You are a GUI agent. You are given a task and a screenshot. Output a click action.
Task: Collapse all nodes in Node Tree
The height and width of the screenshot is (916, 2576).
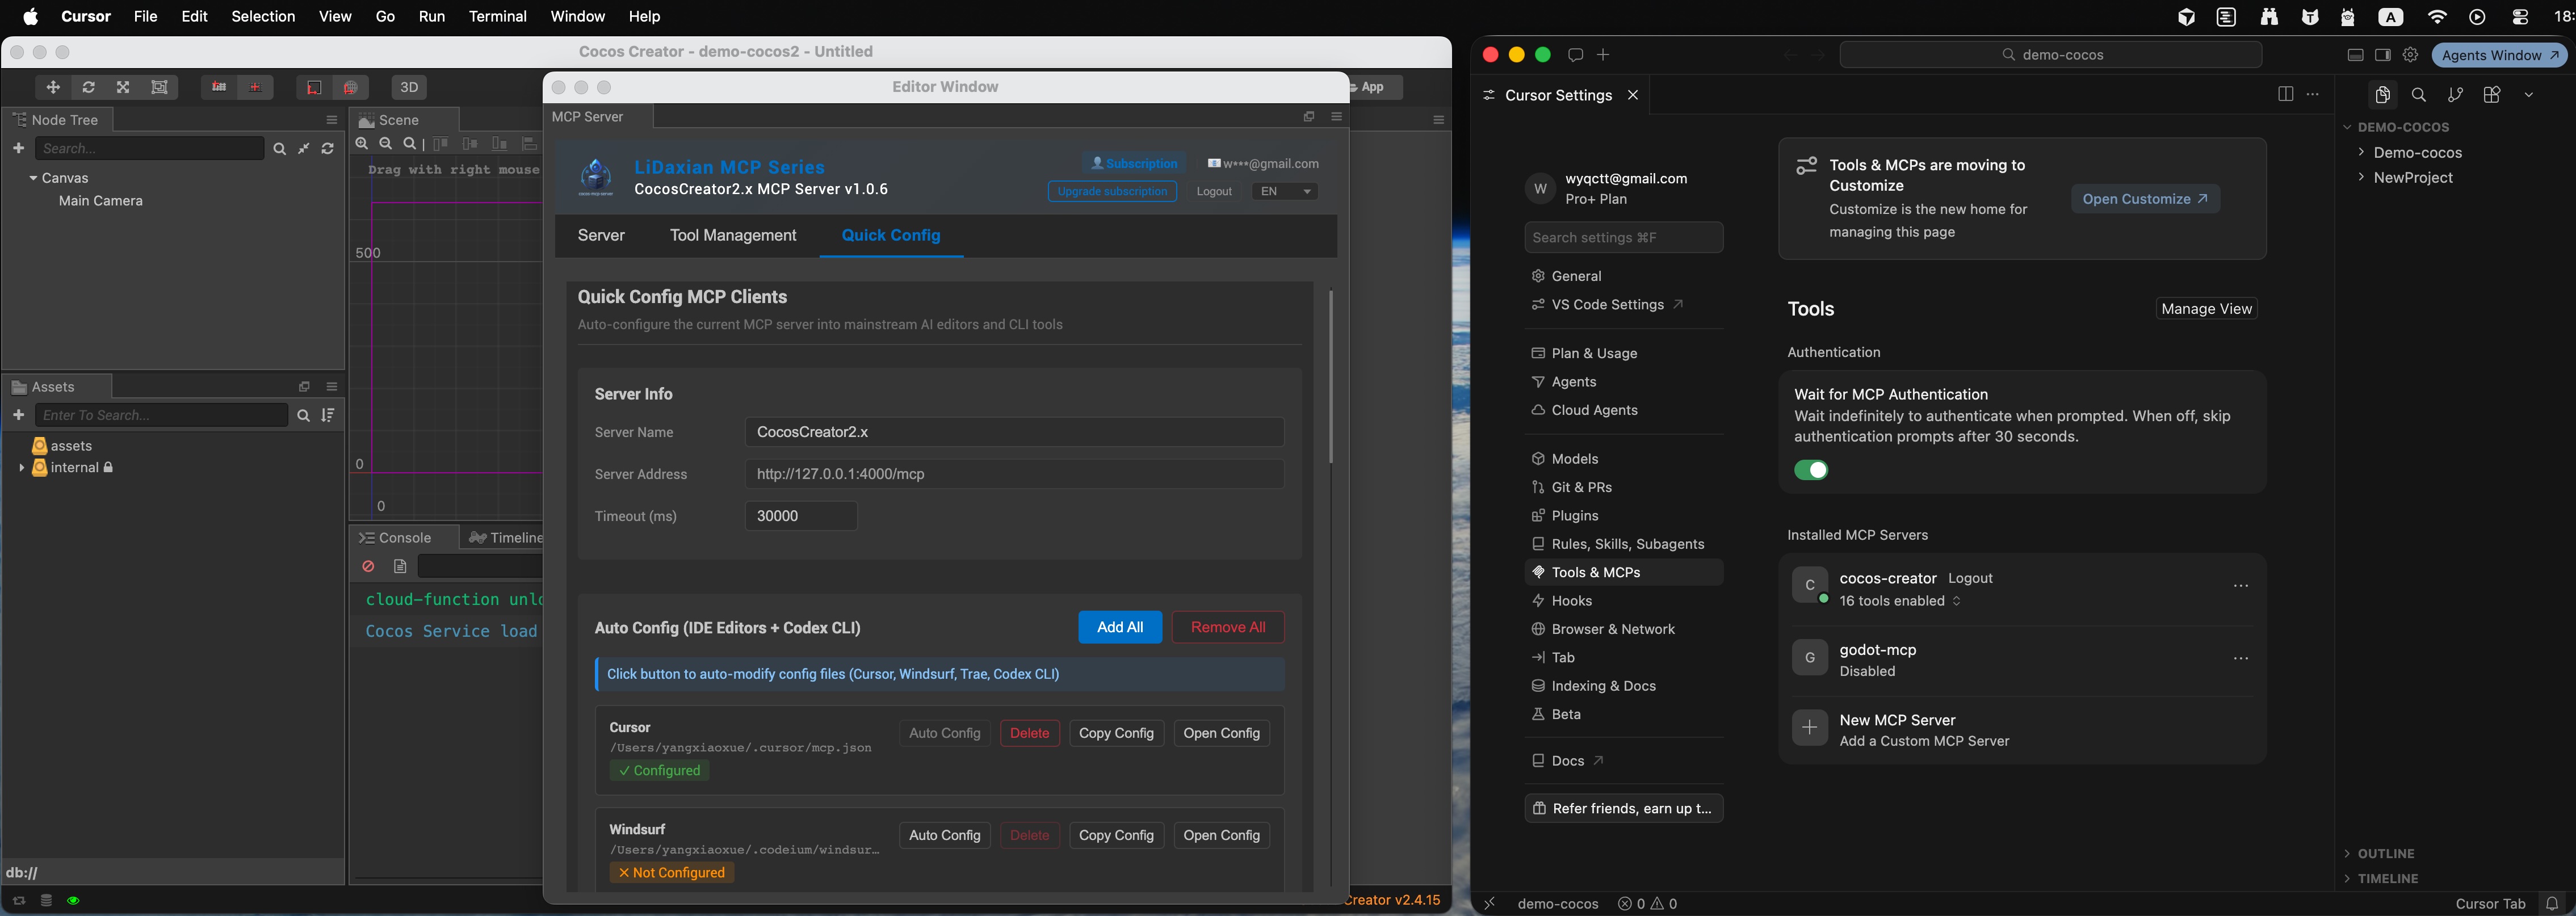tap(304, 148)
